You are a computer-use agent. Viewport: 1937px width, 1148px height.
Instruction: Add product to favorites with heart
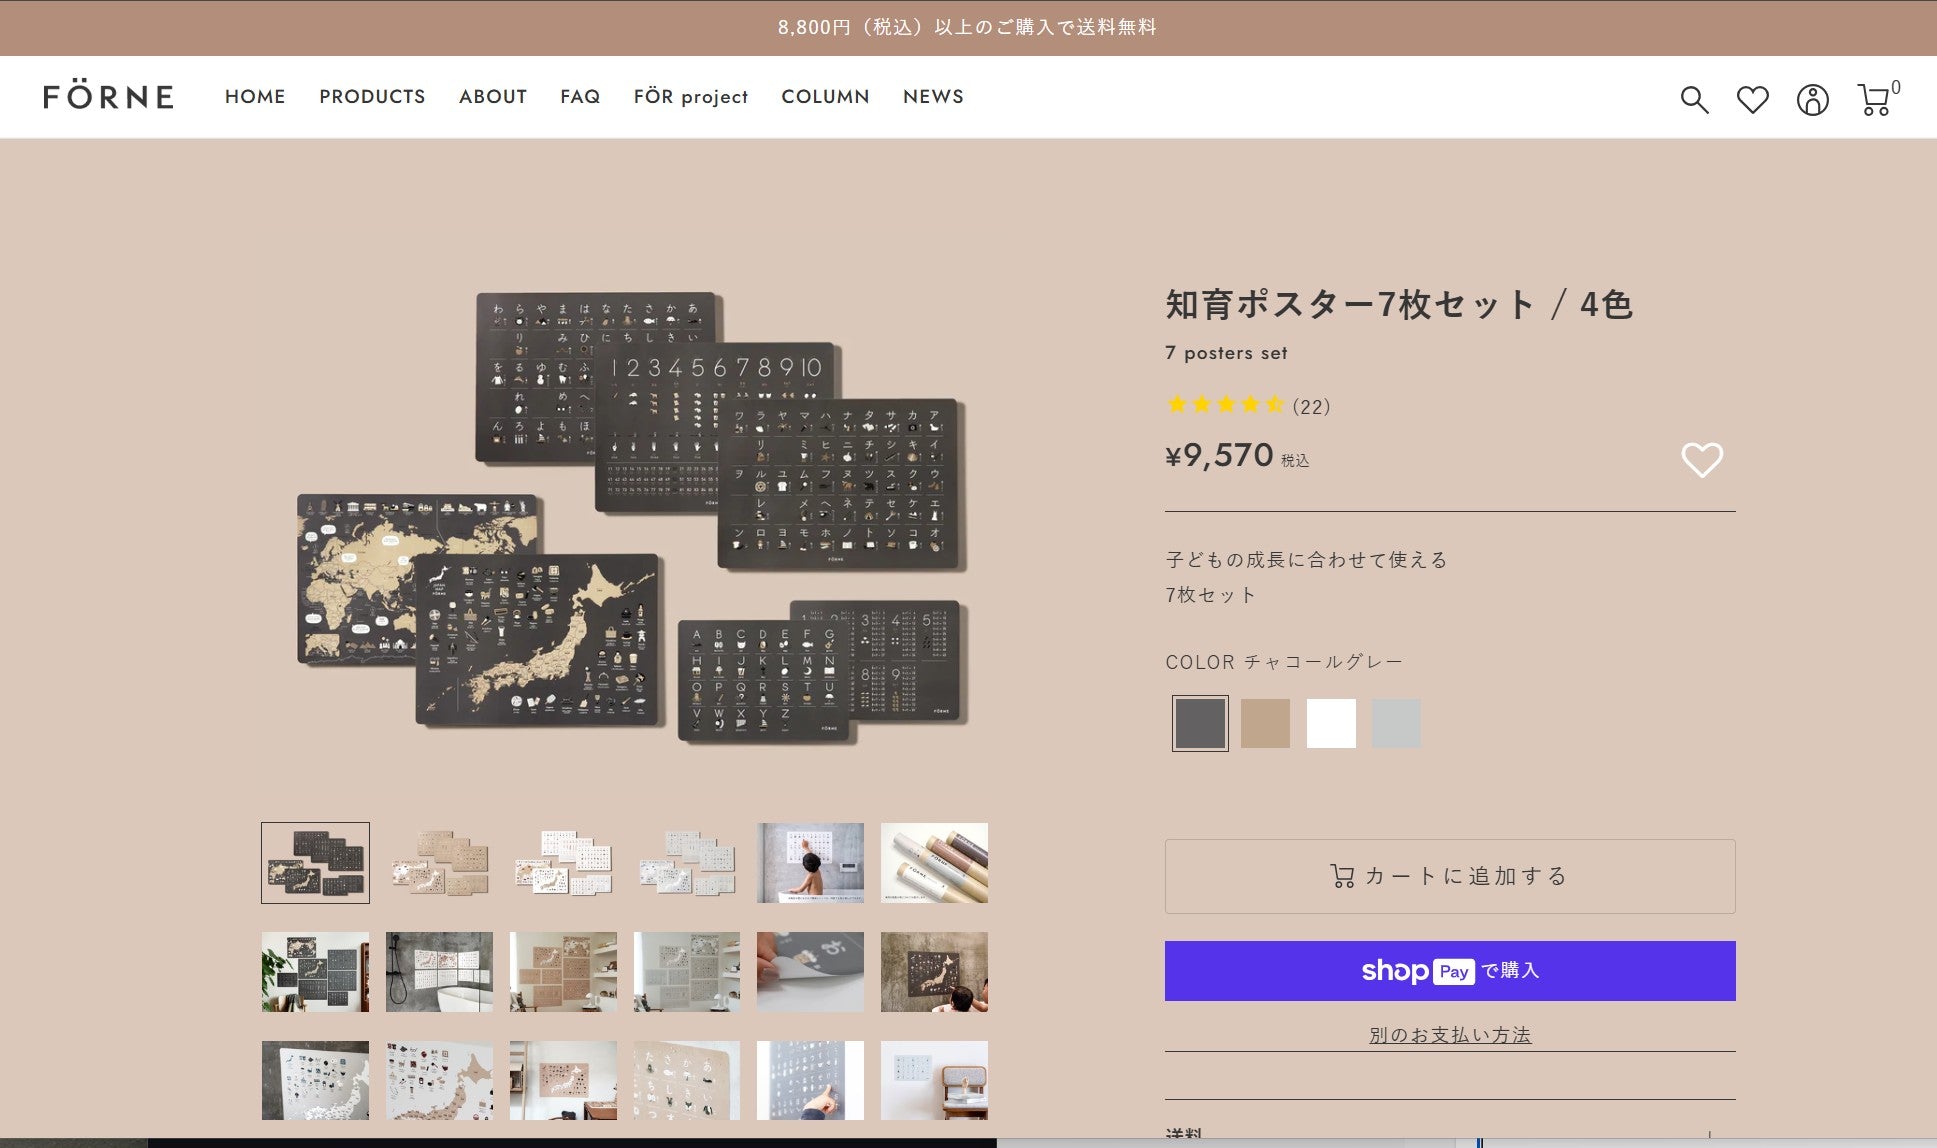coord(1701,460)
